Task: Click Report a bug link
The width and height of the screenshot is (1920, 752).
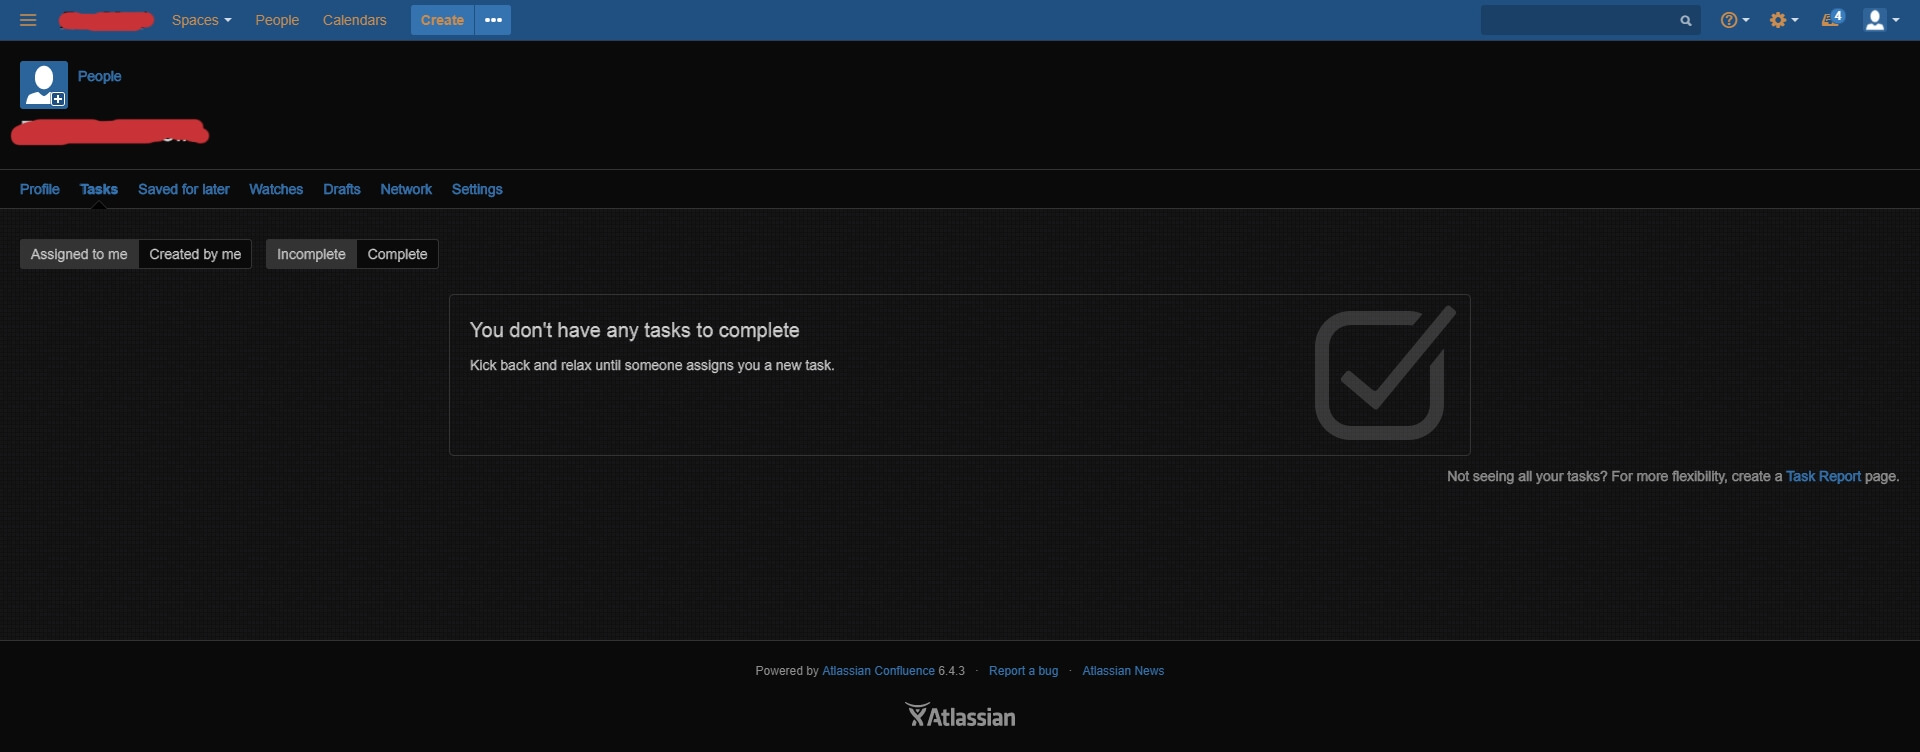Action: point(1023,671)
